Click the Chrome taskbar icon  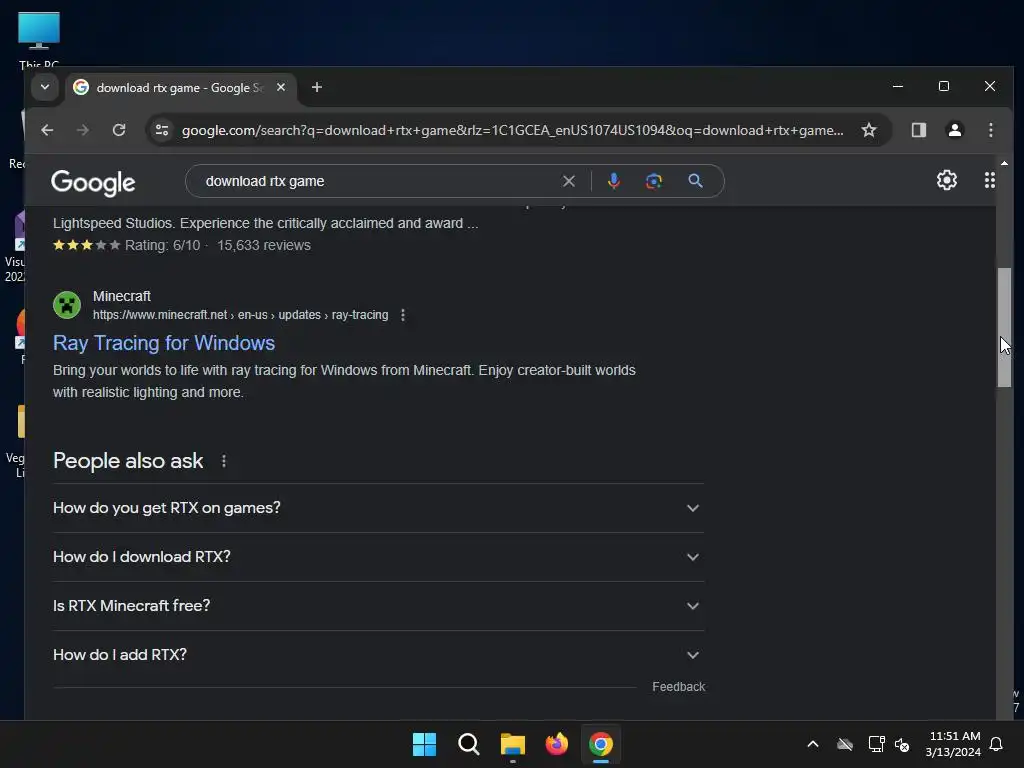(601, 744)
